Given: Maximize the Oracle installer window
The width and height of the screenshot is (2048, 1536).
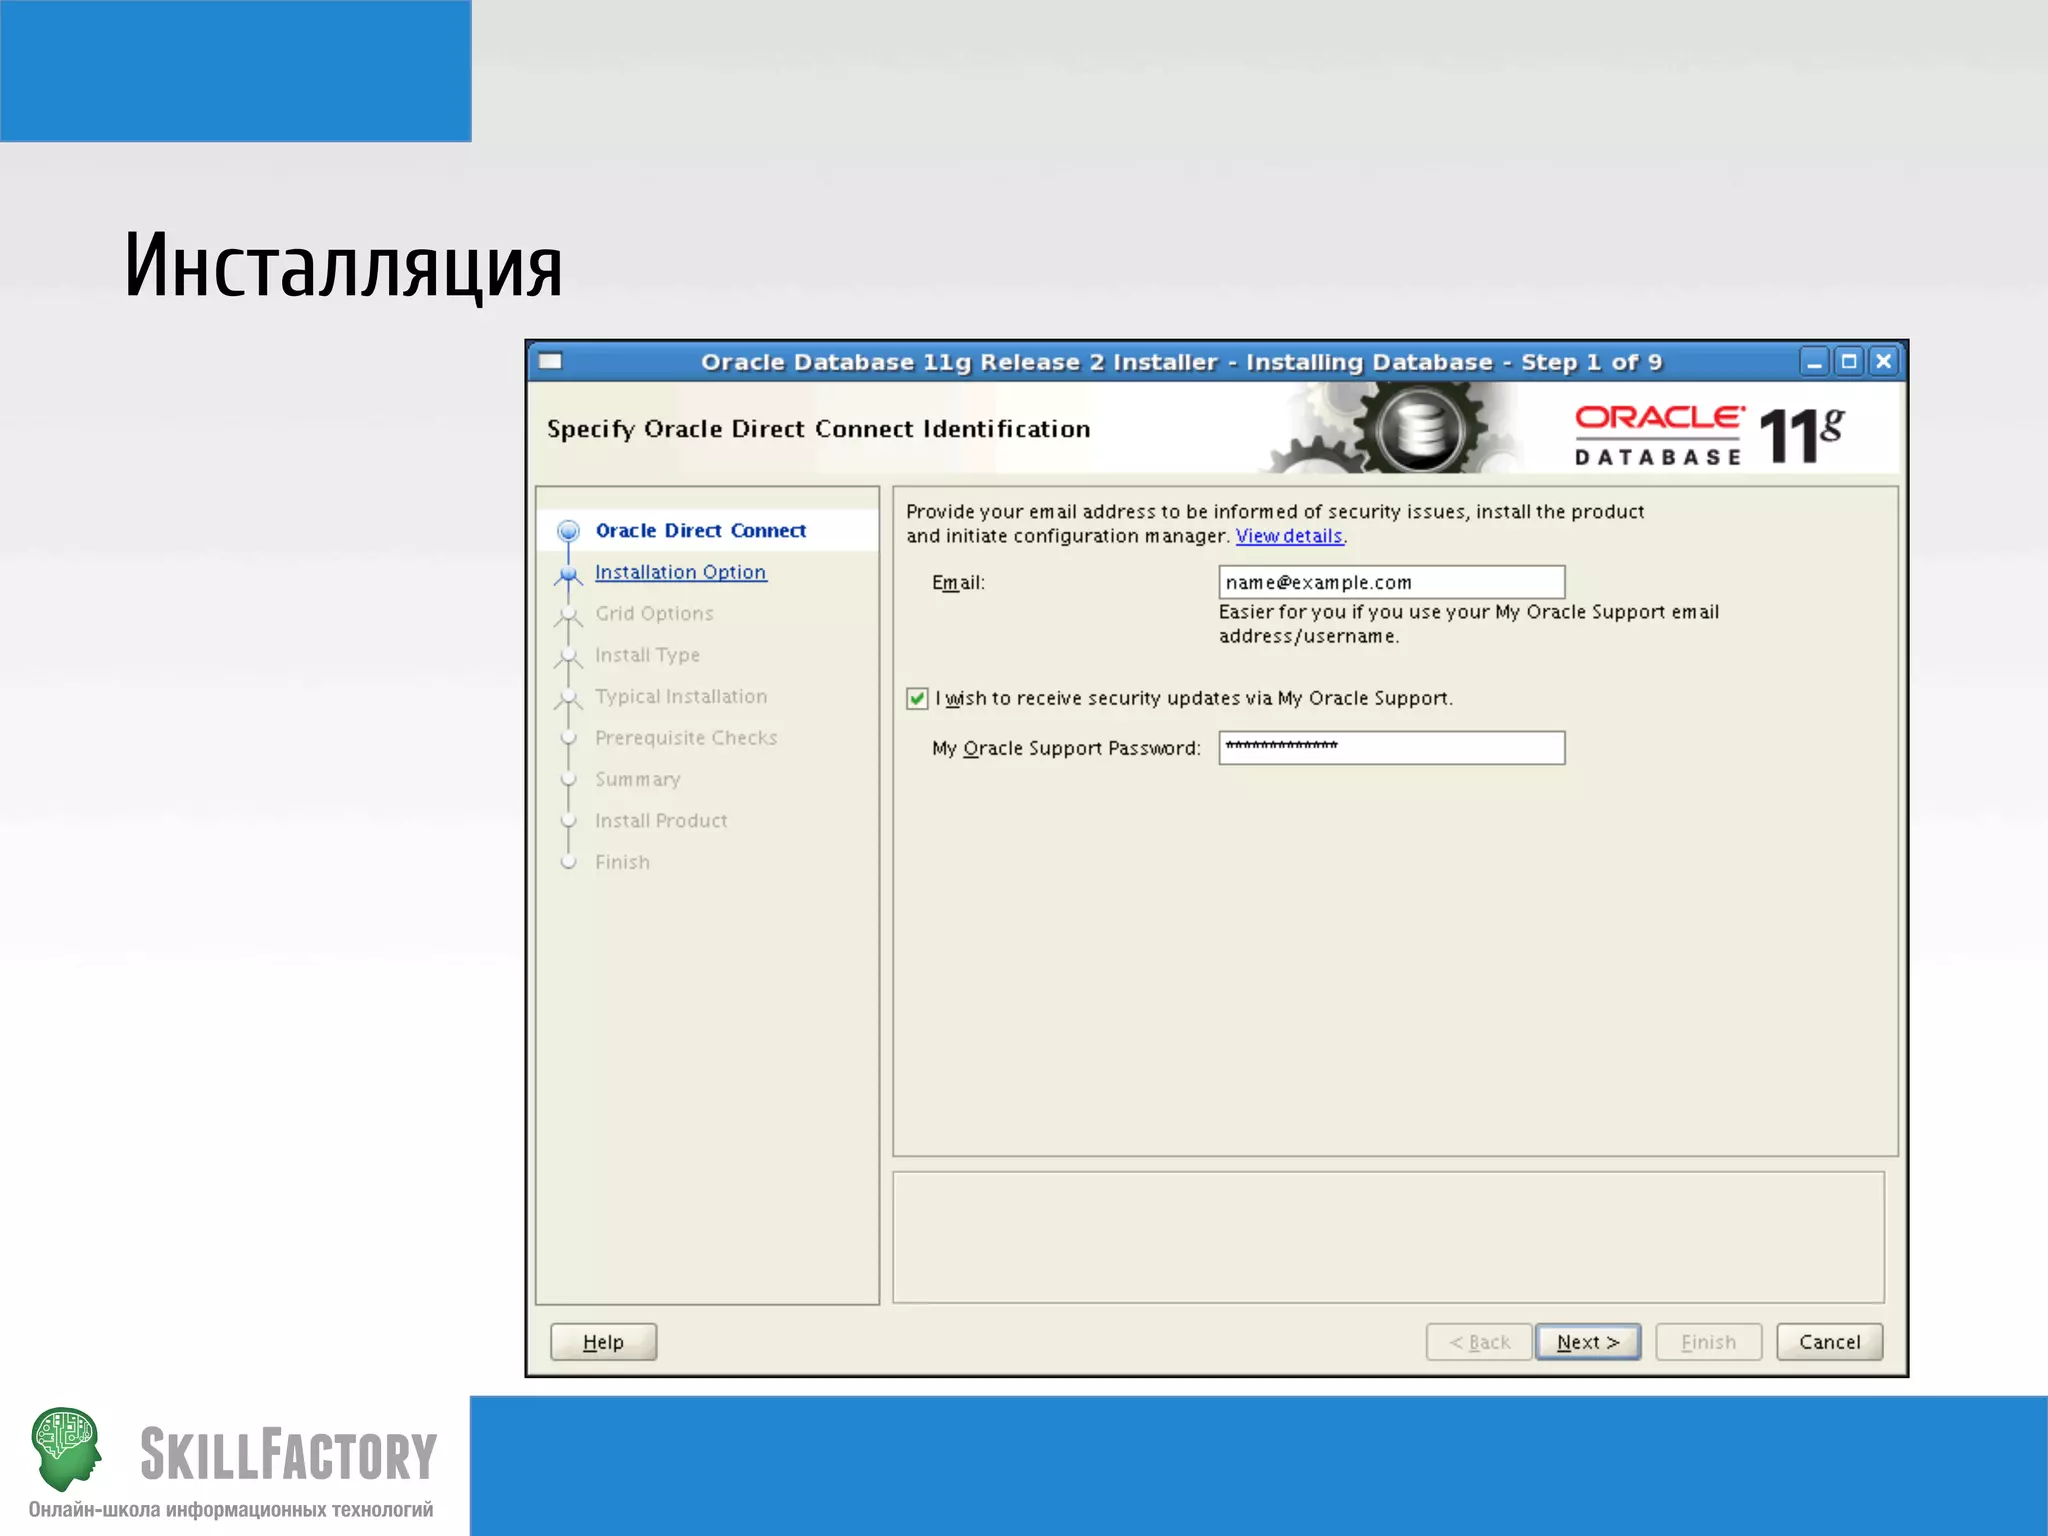Looking at the screenshot, I should tap(1849, 361).
